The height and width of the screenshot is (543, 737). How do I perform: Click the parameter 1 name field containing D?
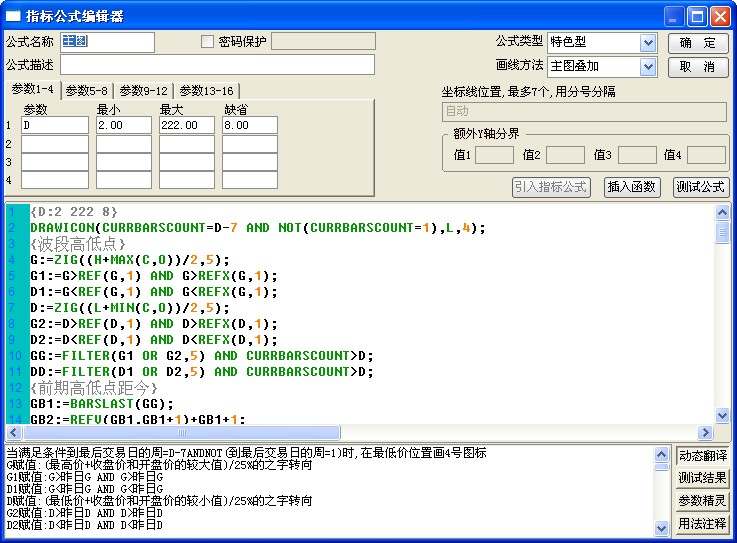tap(55, 126)
